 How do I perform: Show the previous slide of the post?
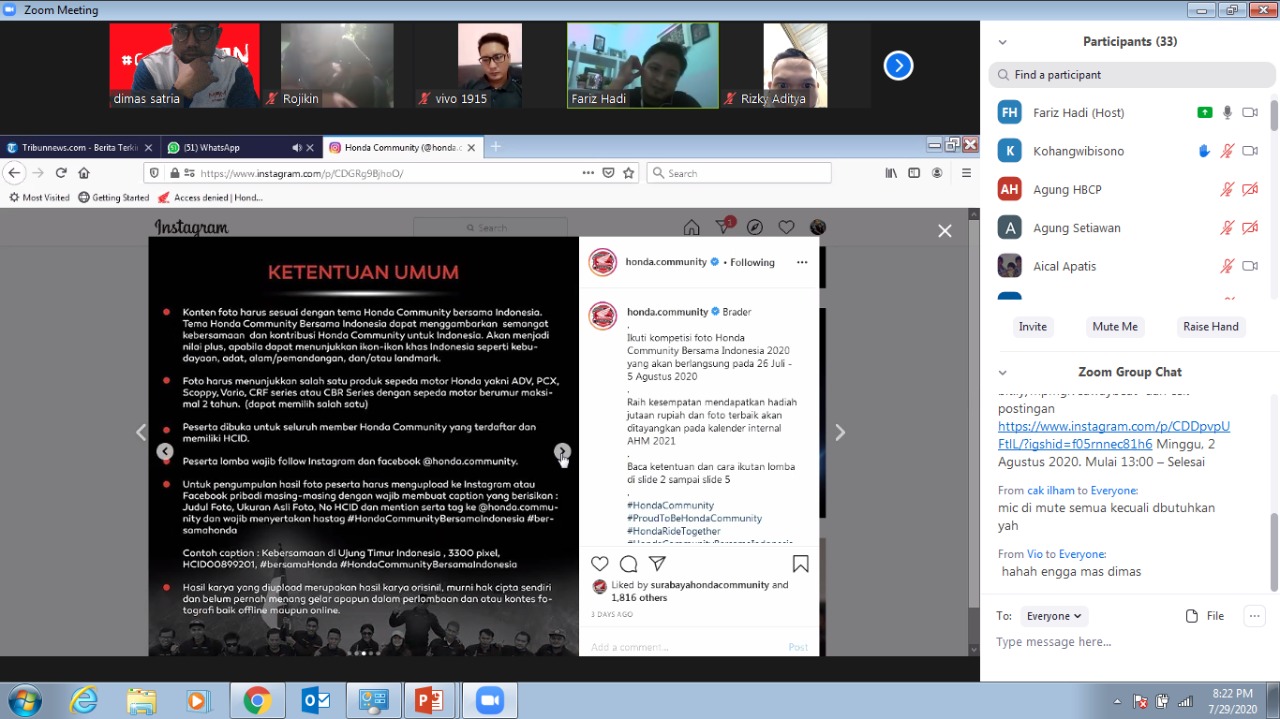(x=165, y=452)
